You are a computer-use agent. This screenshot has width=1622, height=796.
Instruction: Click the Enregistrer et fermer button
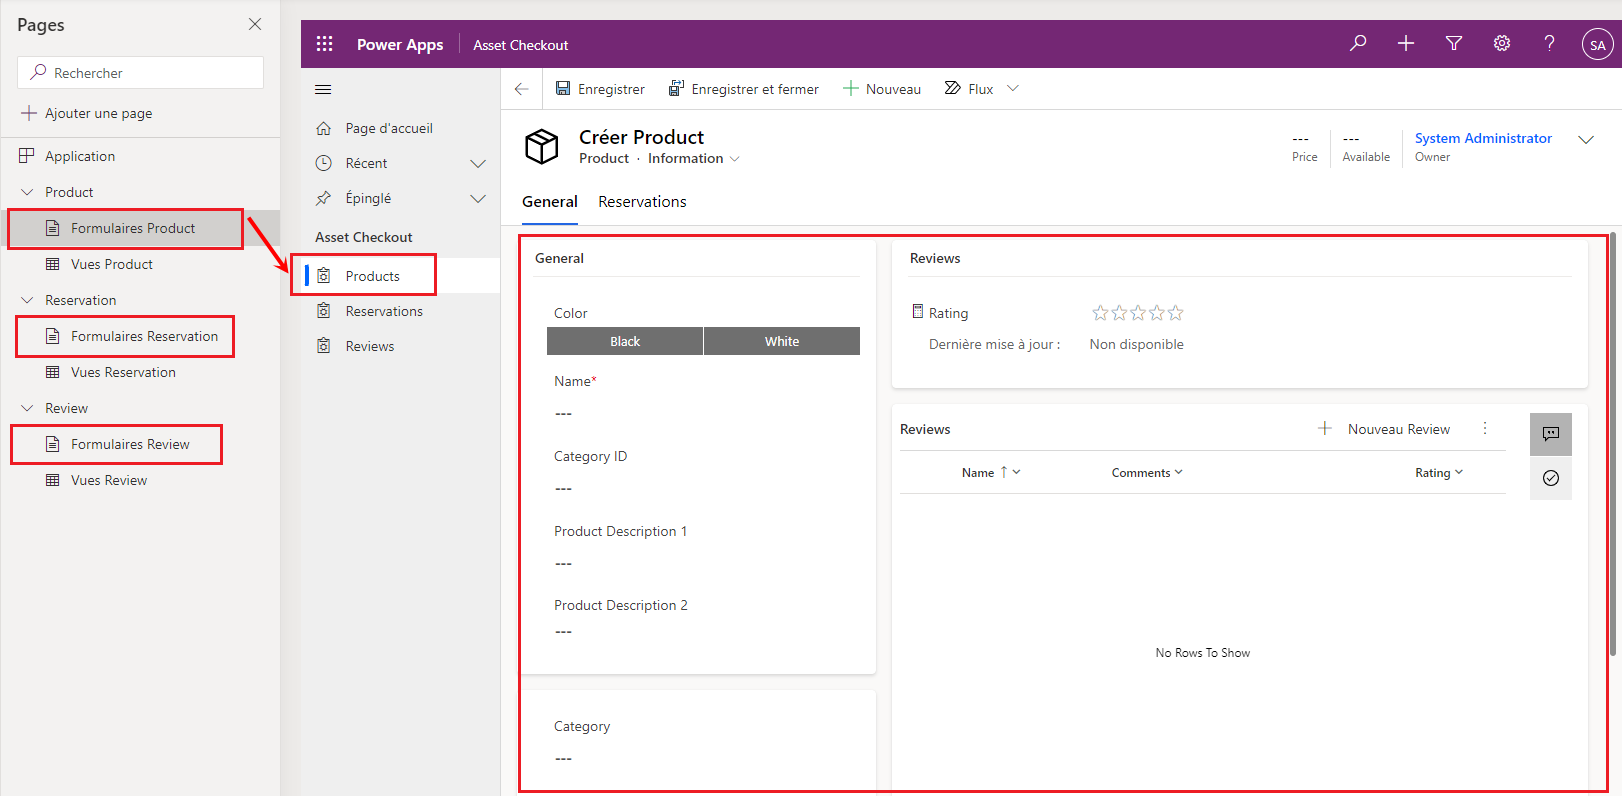(743, 89)
